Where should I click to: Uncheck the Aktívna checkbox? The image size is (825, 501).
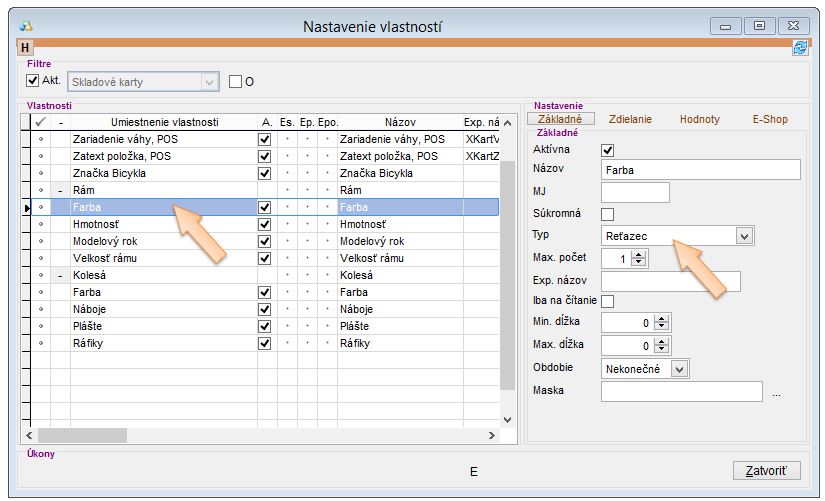click(607, 150)
